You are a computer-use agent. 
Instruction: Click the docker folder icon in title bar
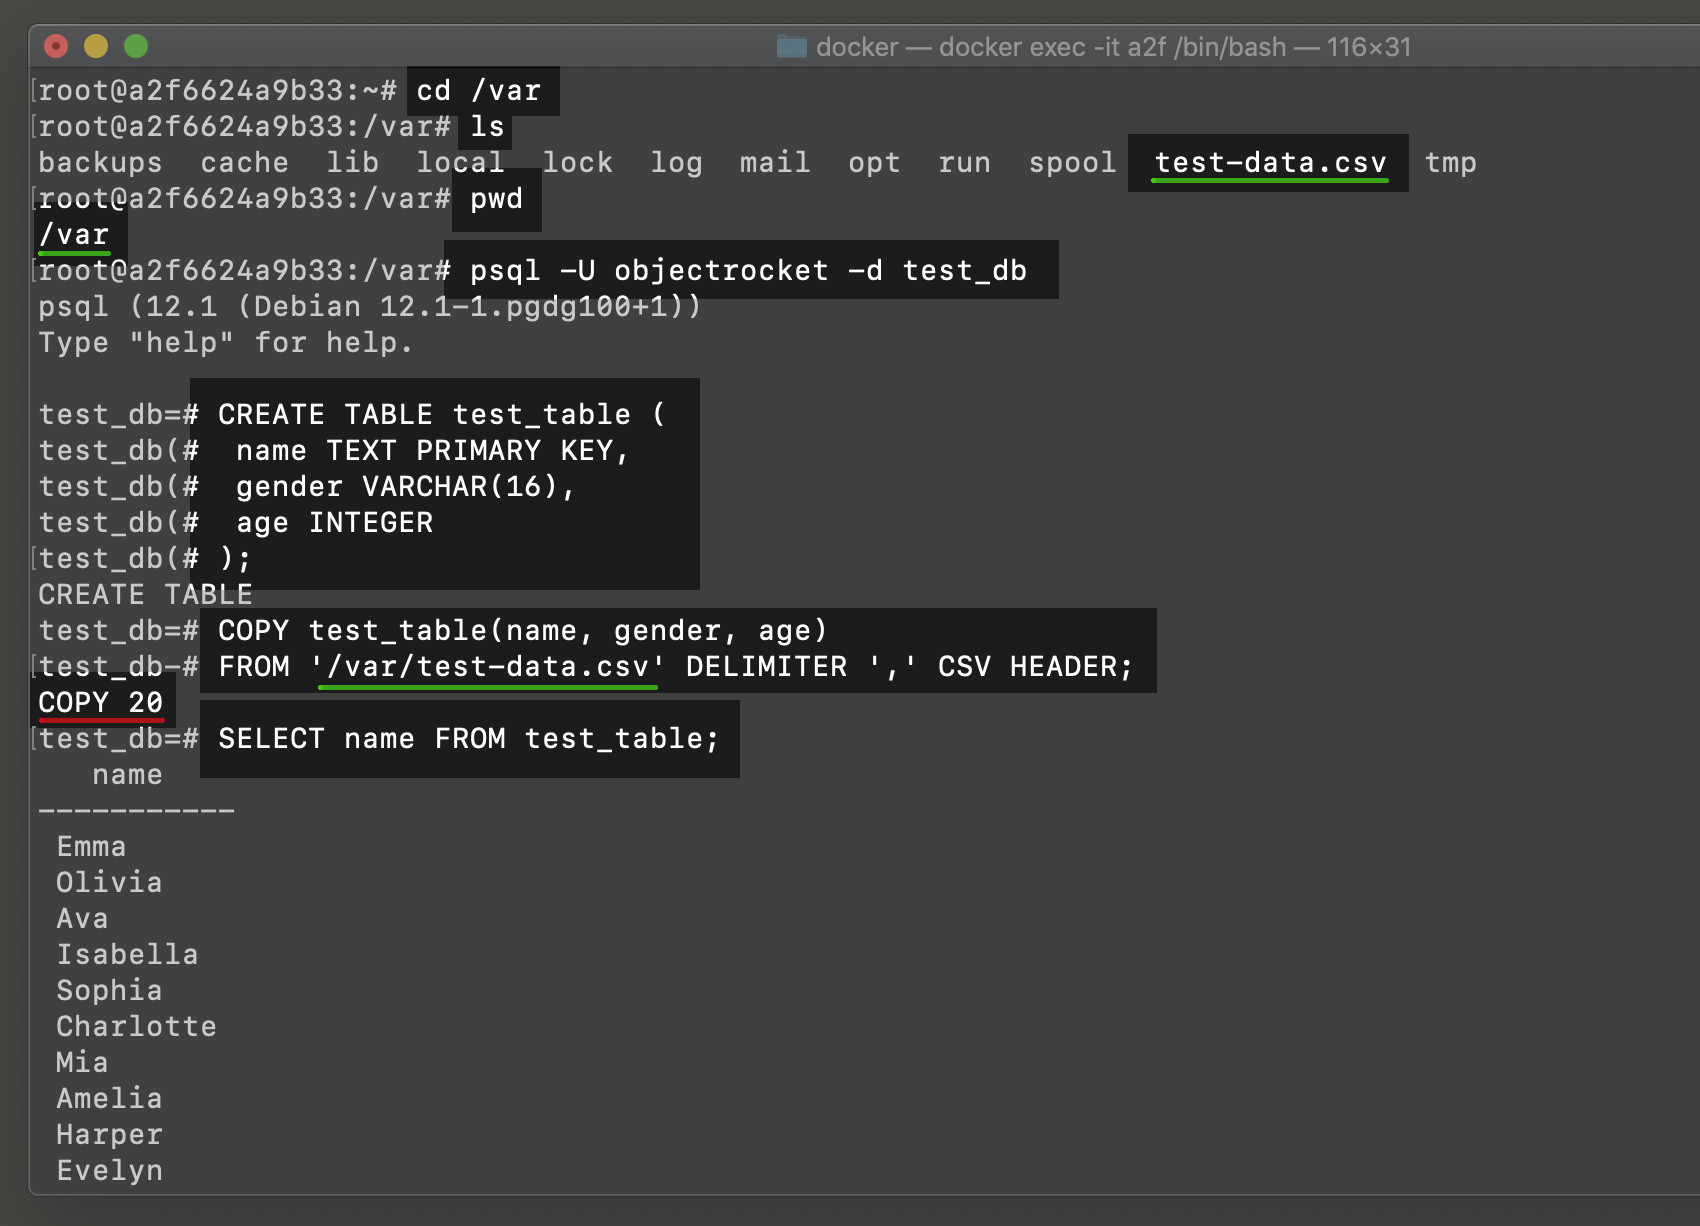coord(791,46)
